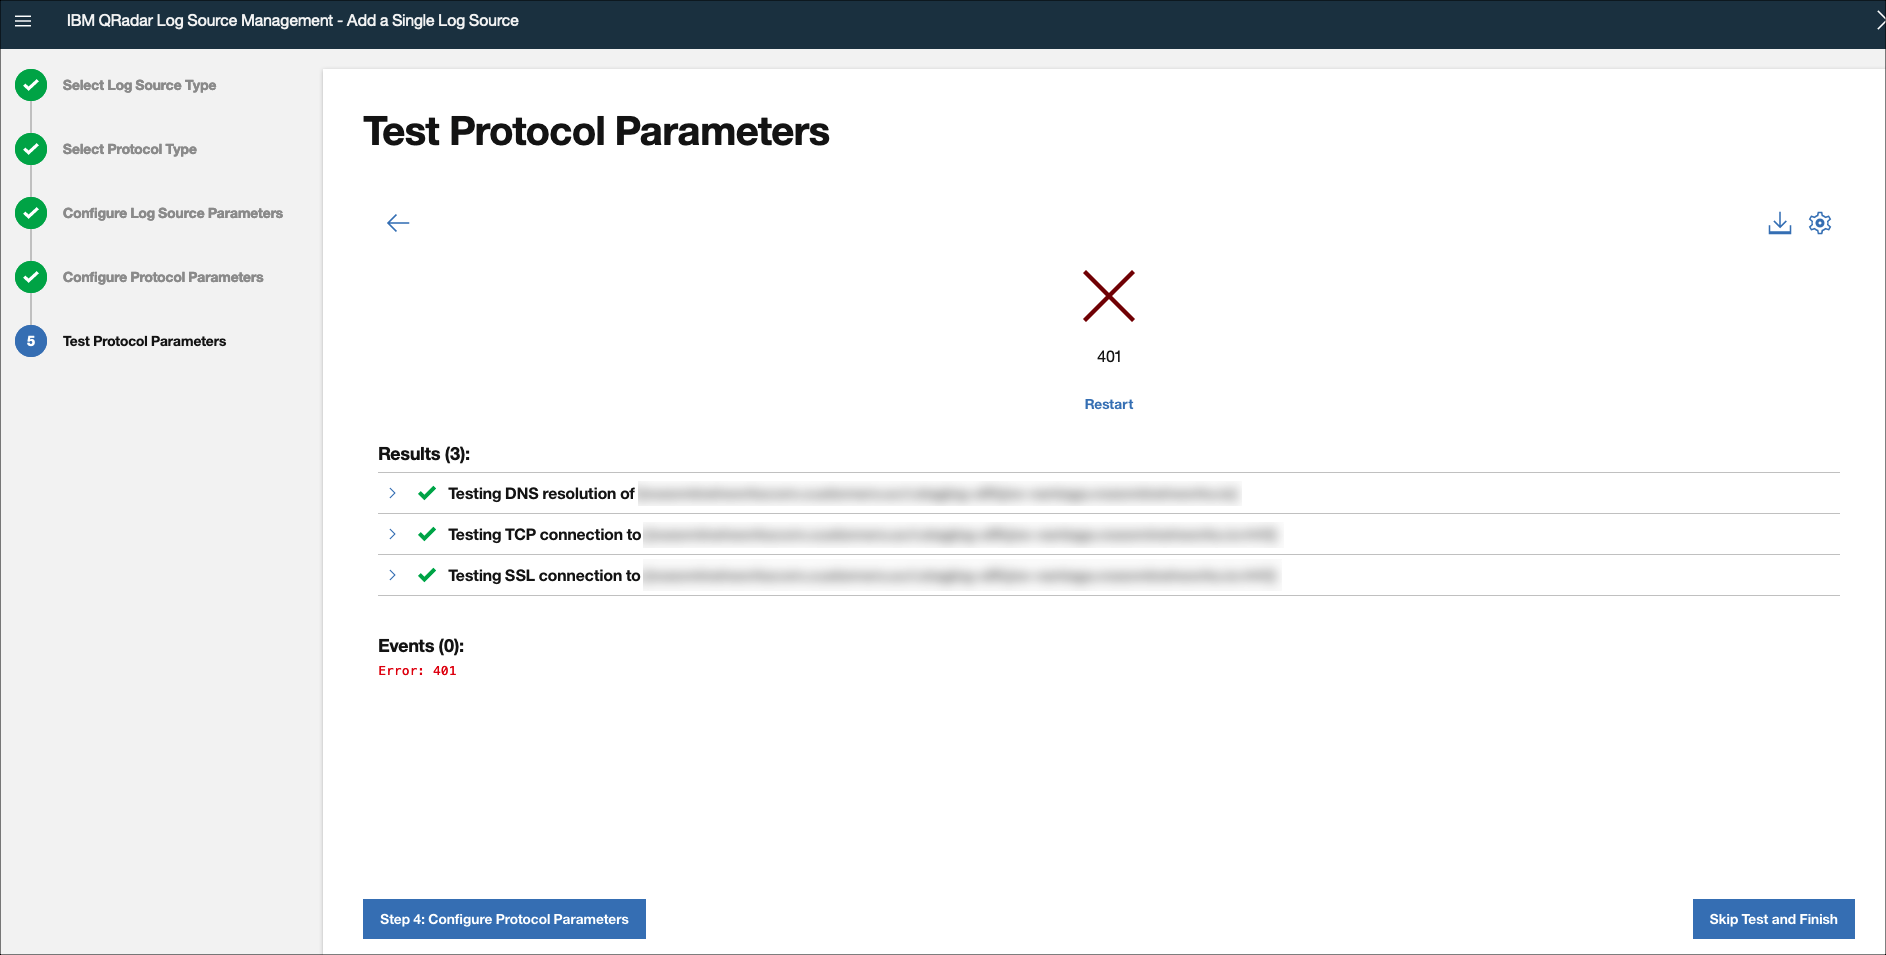Click the step 5 number badge
This screenshot has height=955, width=1886.
tap(31, 341)
